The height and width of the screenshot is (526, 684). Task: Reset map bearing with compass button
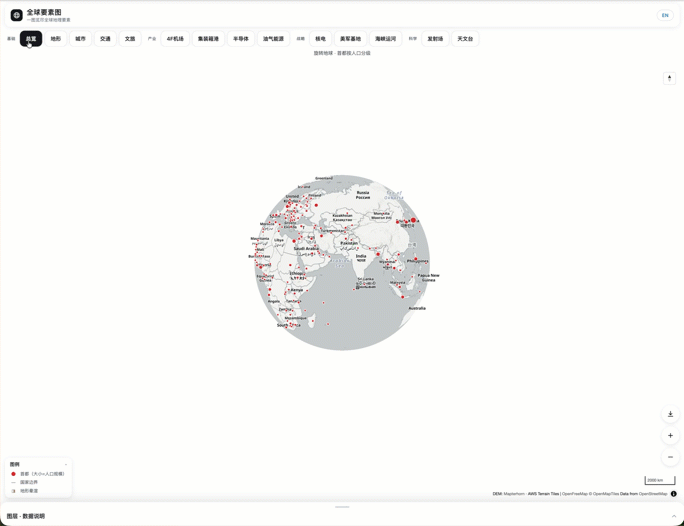tap(669, 79)
